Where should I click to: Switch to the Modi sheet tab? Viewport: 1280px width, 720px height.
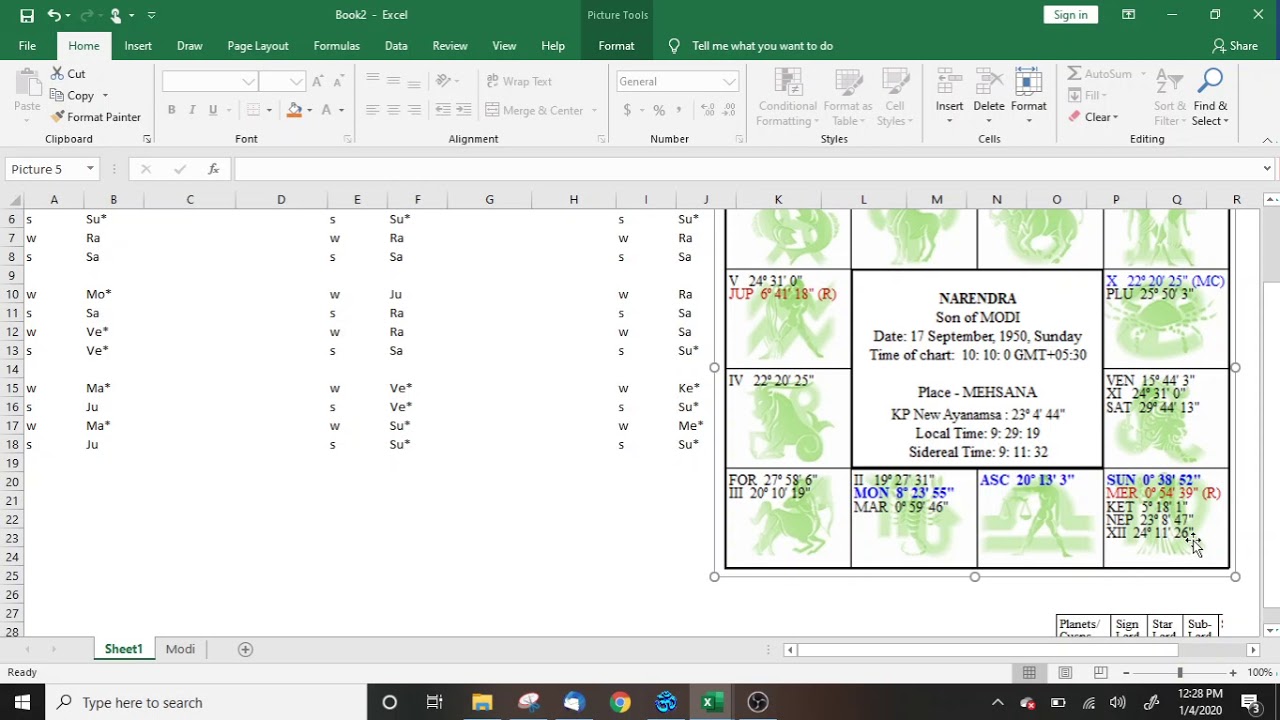click(x=180, y=649)
